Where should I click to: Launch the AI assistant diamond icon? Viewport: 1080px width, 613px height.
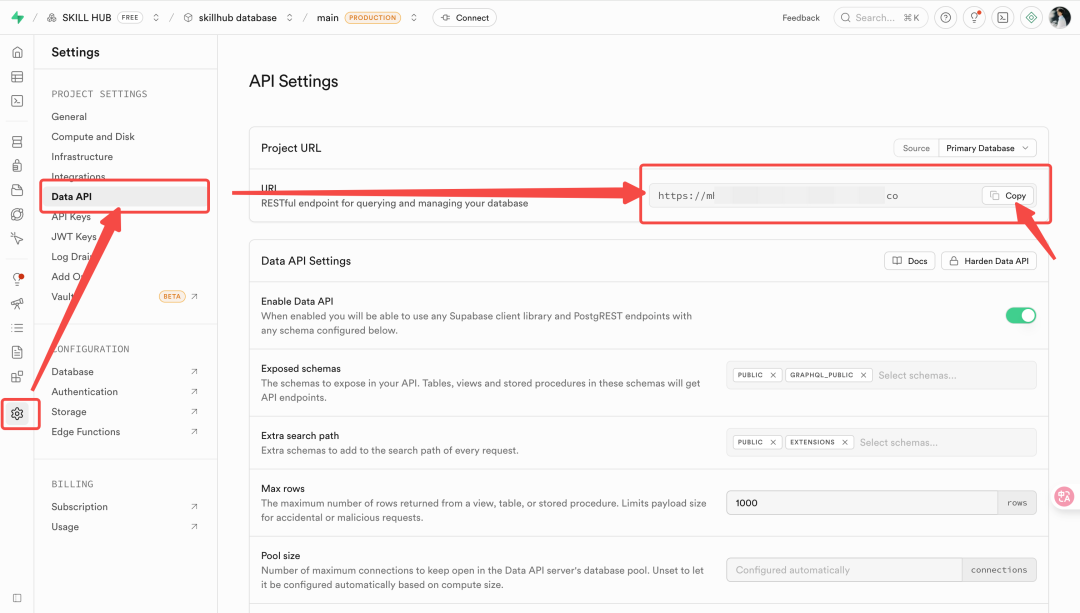coord(1031,18)
